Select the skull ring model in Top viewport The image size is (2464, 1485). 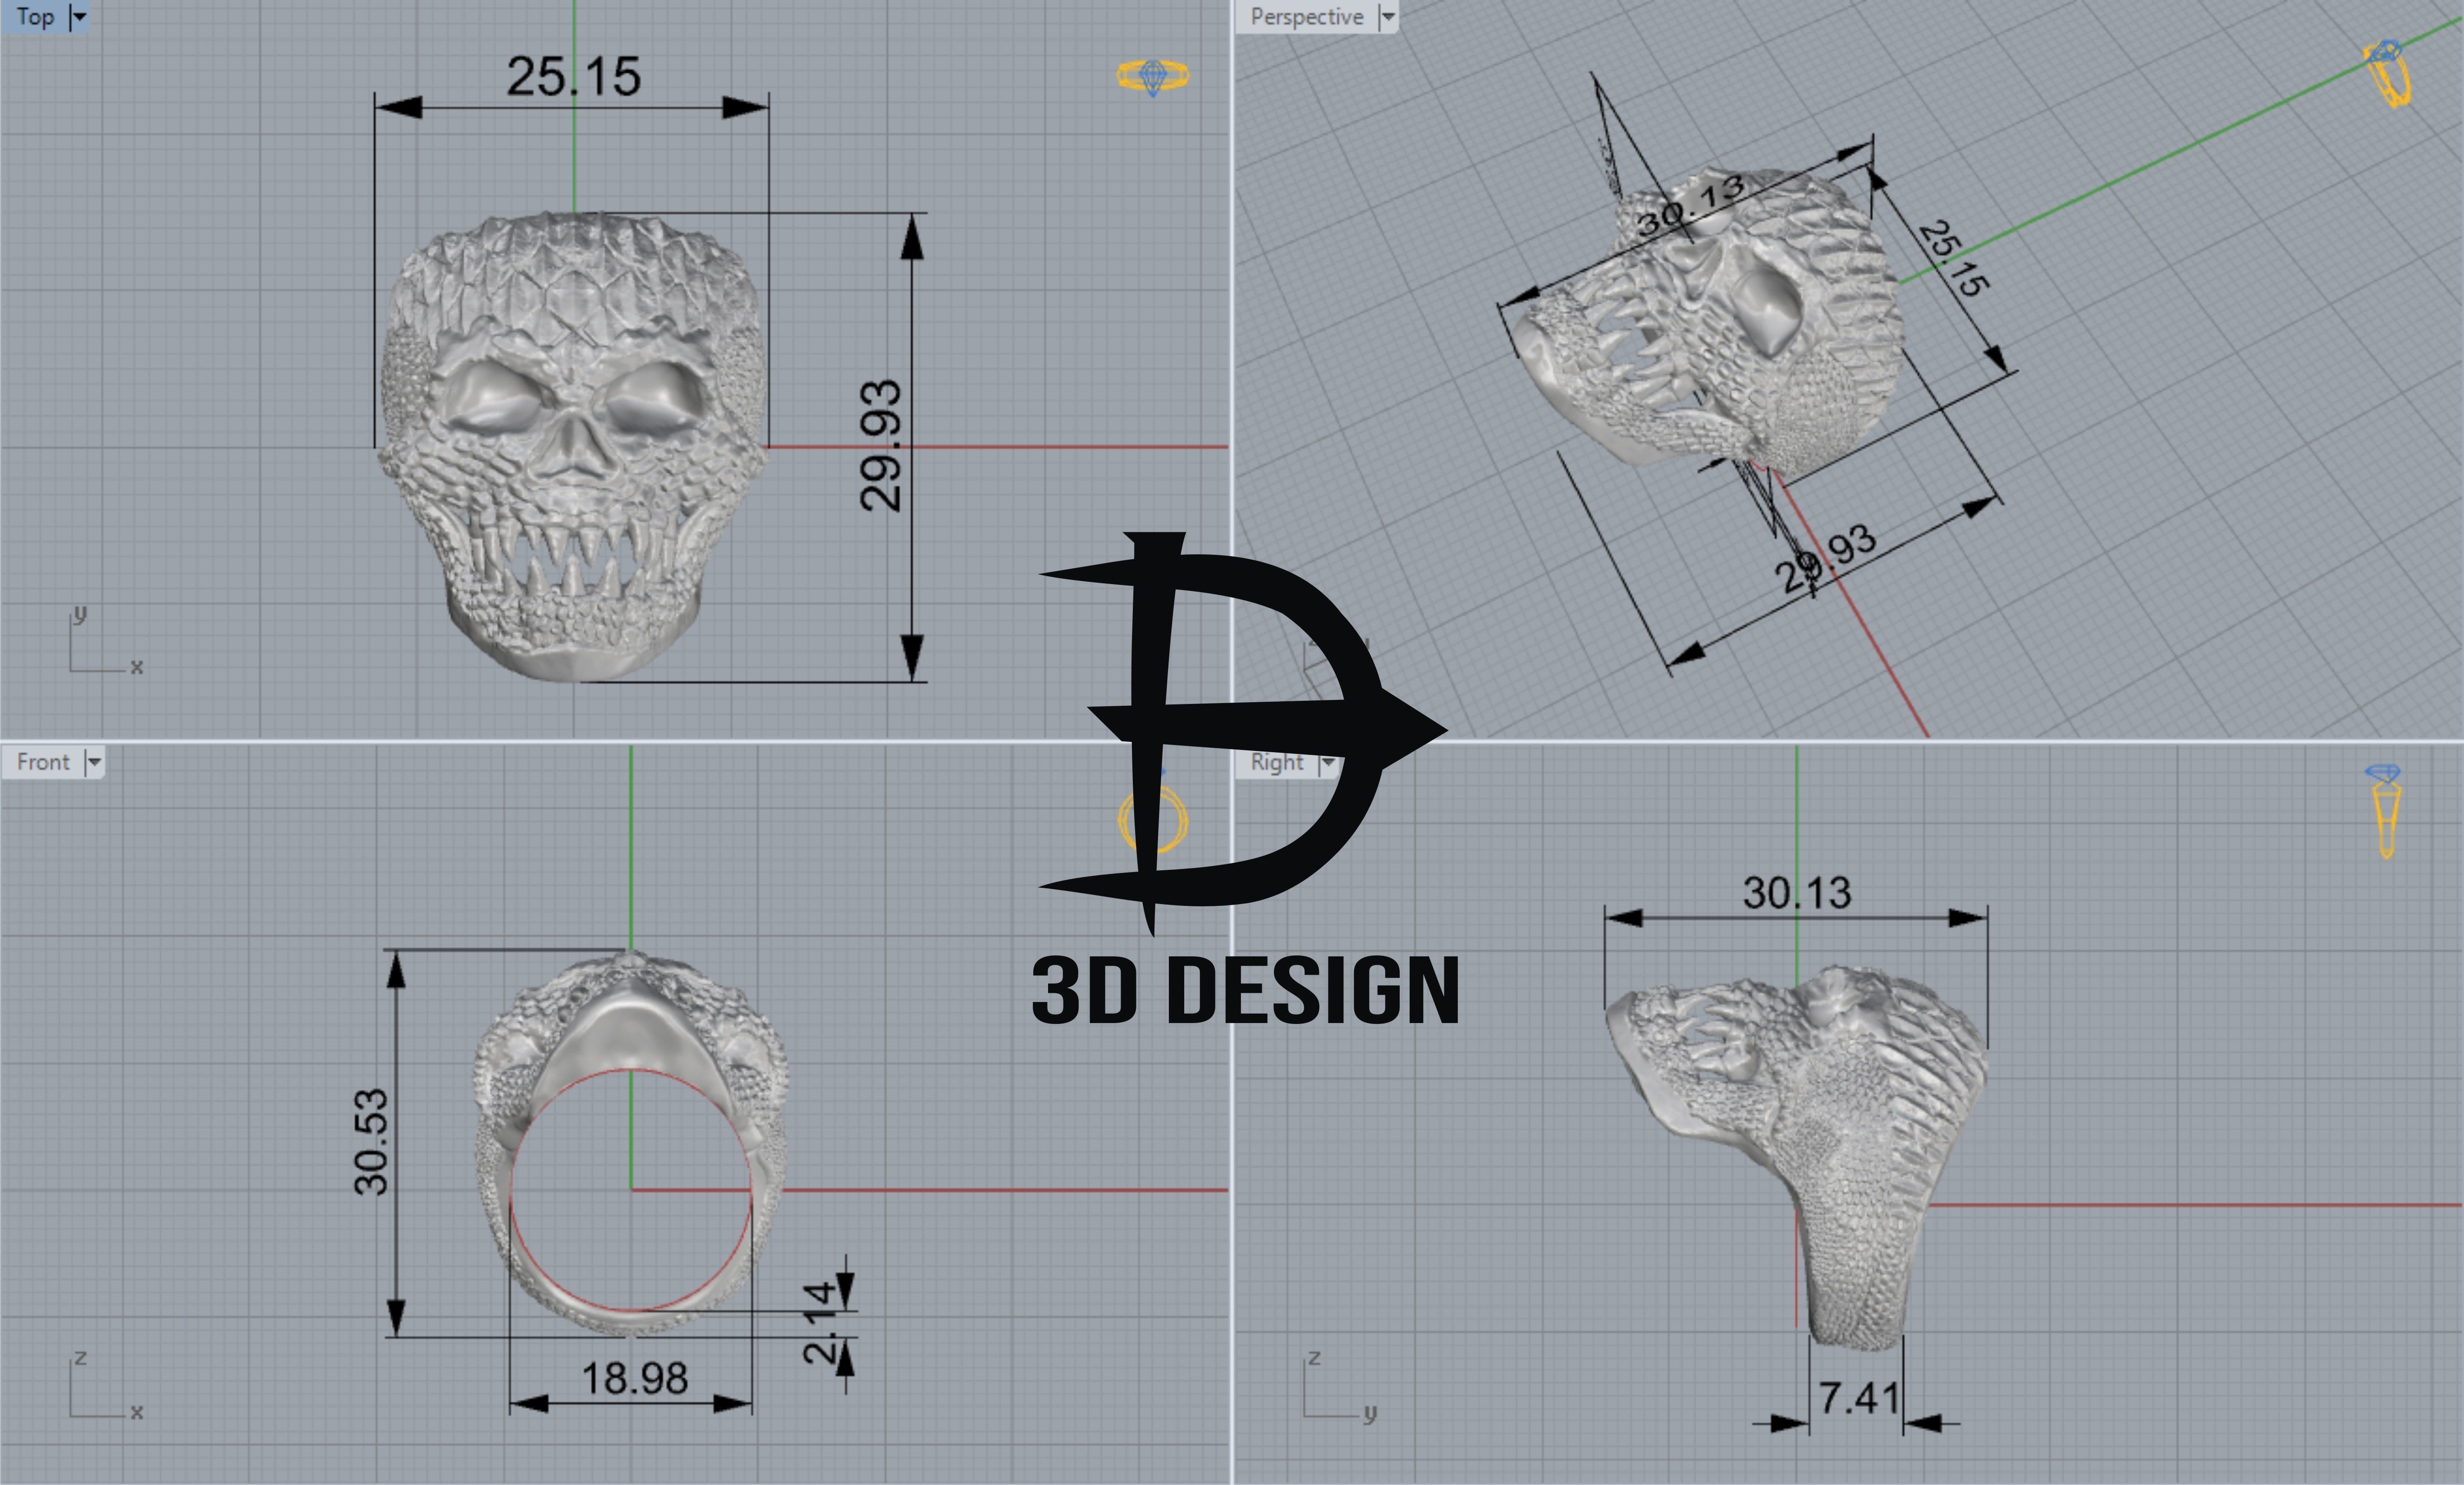point(573,446)
